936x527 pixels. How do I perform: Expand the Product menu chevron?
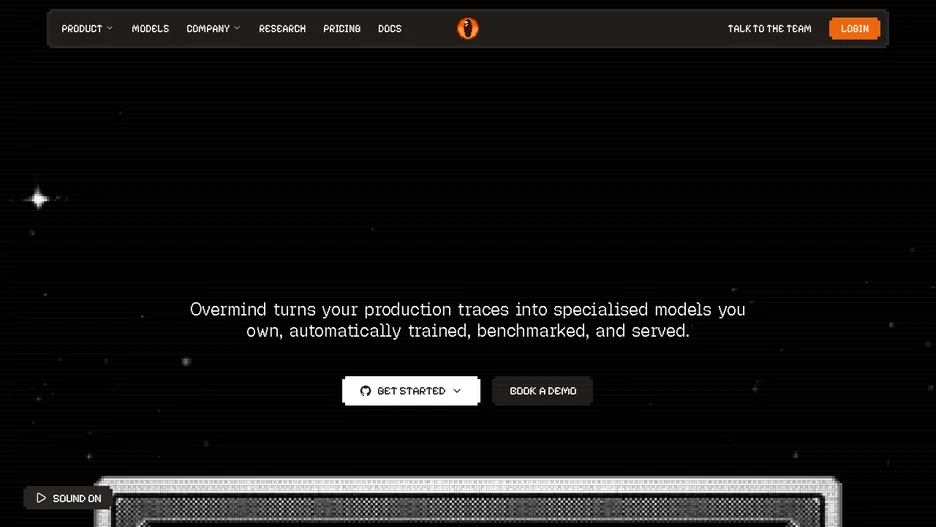(x=110, y=28)
